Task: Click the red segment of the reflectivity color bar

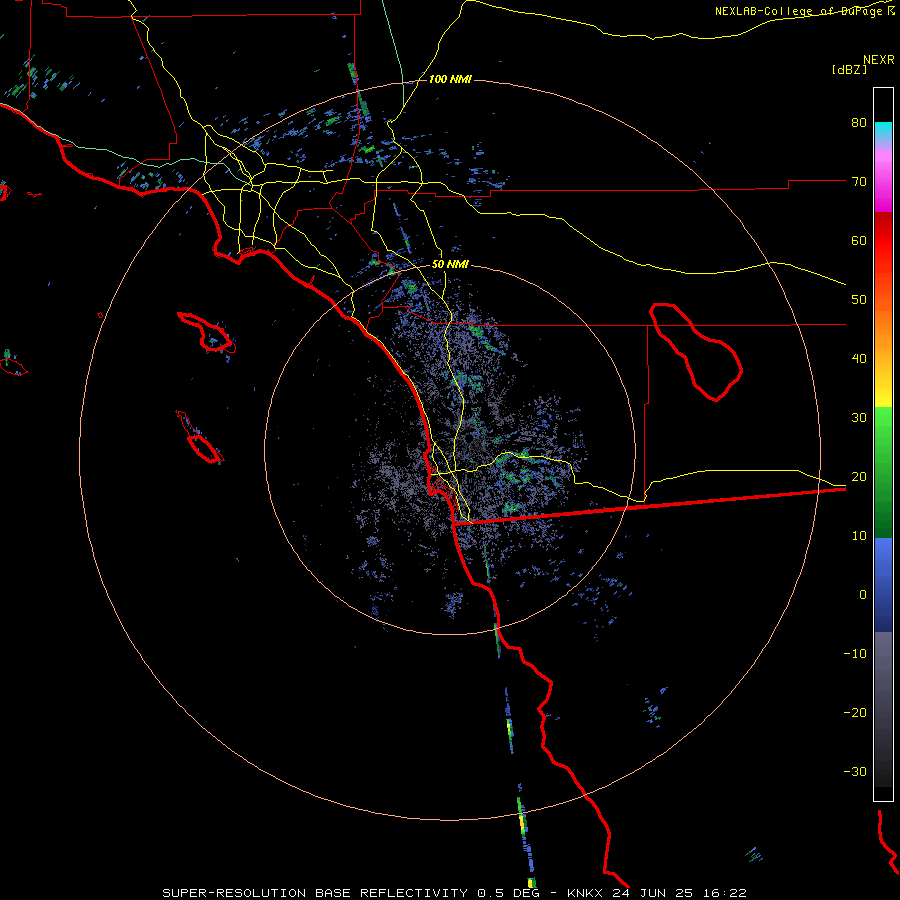Action: click(883, 241)
